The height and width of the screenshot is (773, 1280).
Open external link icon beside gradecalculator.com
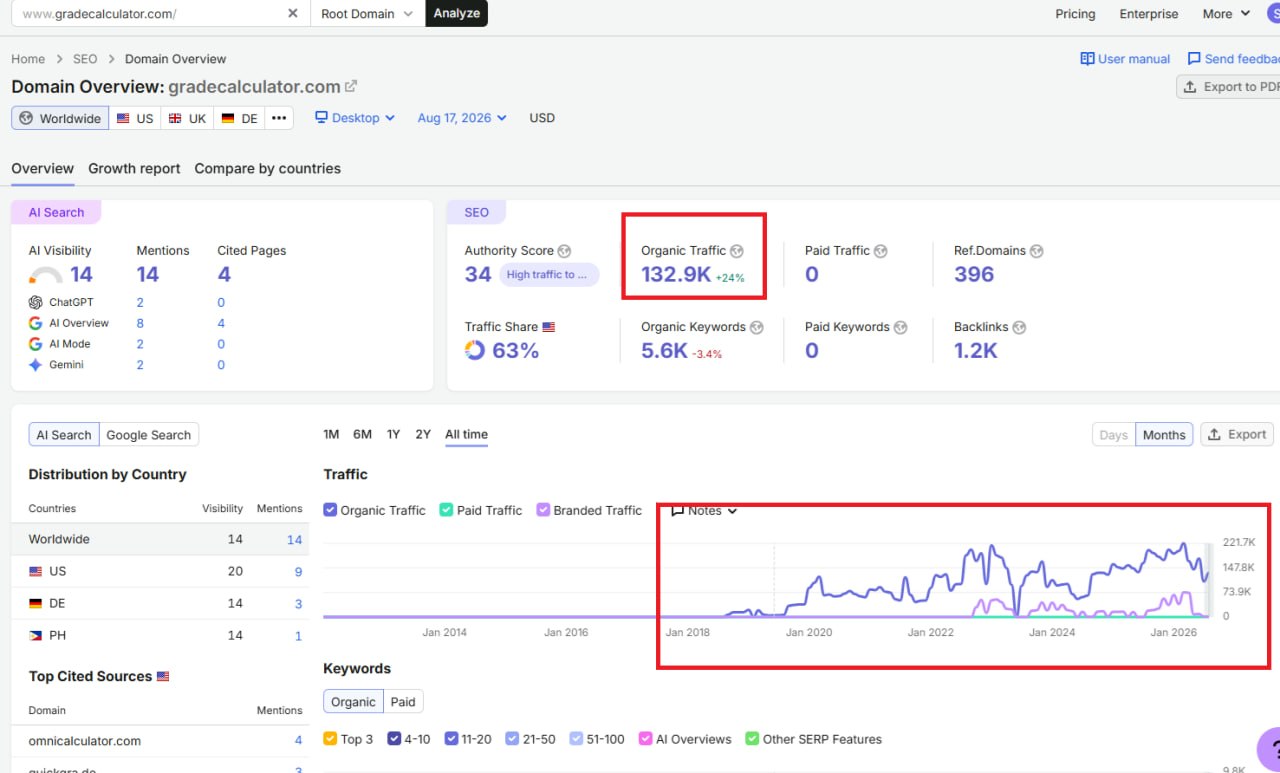point(351,87)
